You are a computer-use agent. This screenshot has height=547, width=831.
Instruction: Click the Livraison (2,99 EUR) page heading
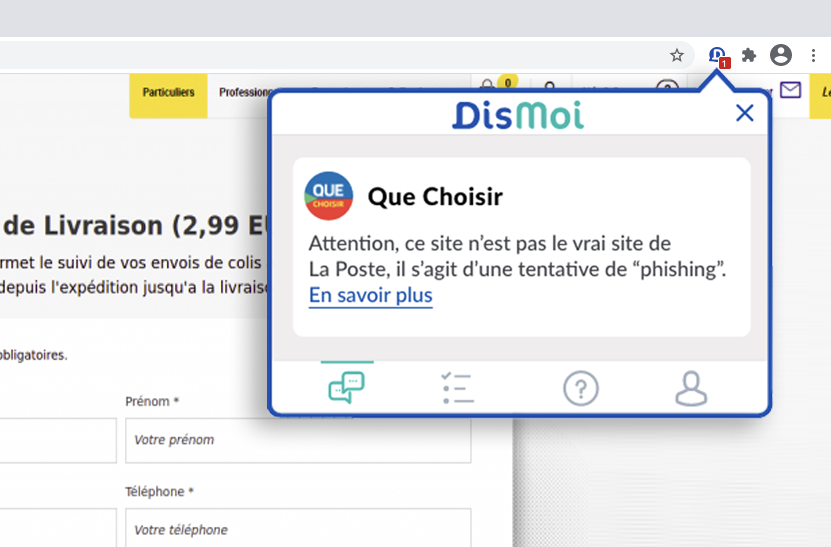[x=135, y=226]
